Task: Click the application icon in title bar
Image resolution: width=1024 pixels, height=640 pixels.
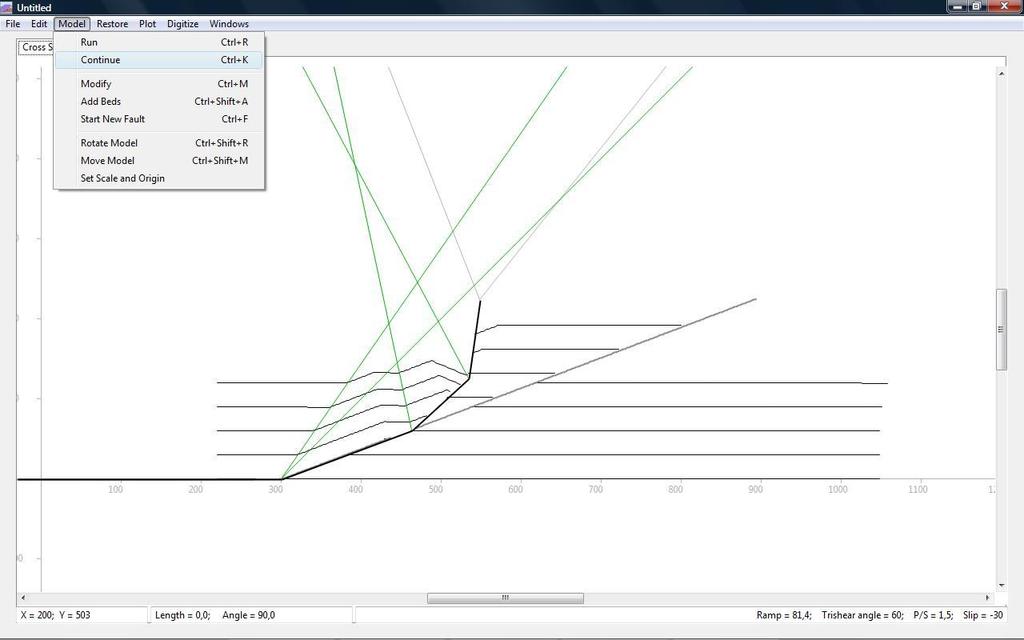Action: point(7,7)
